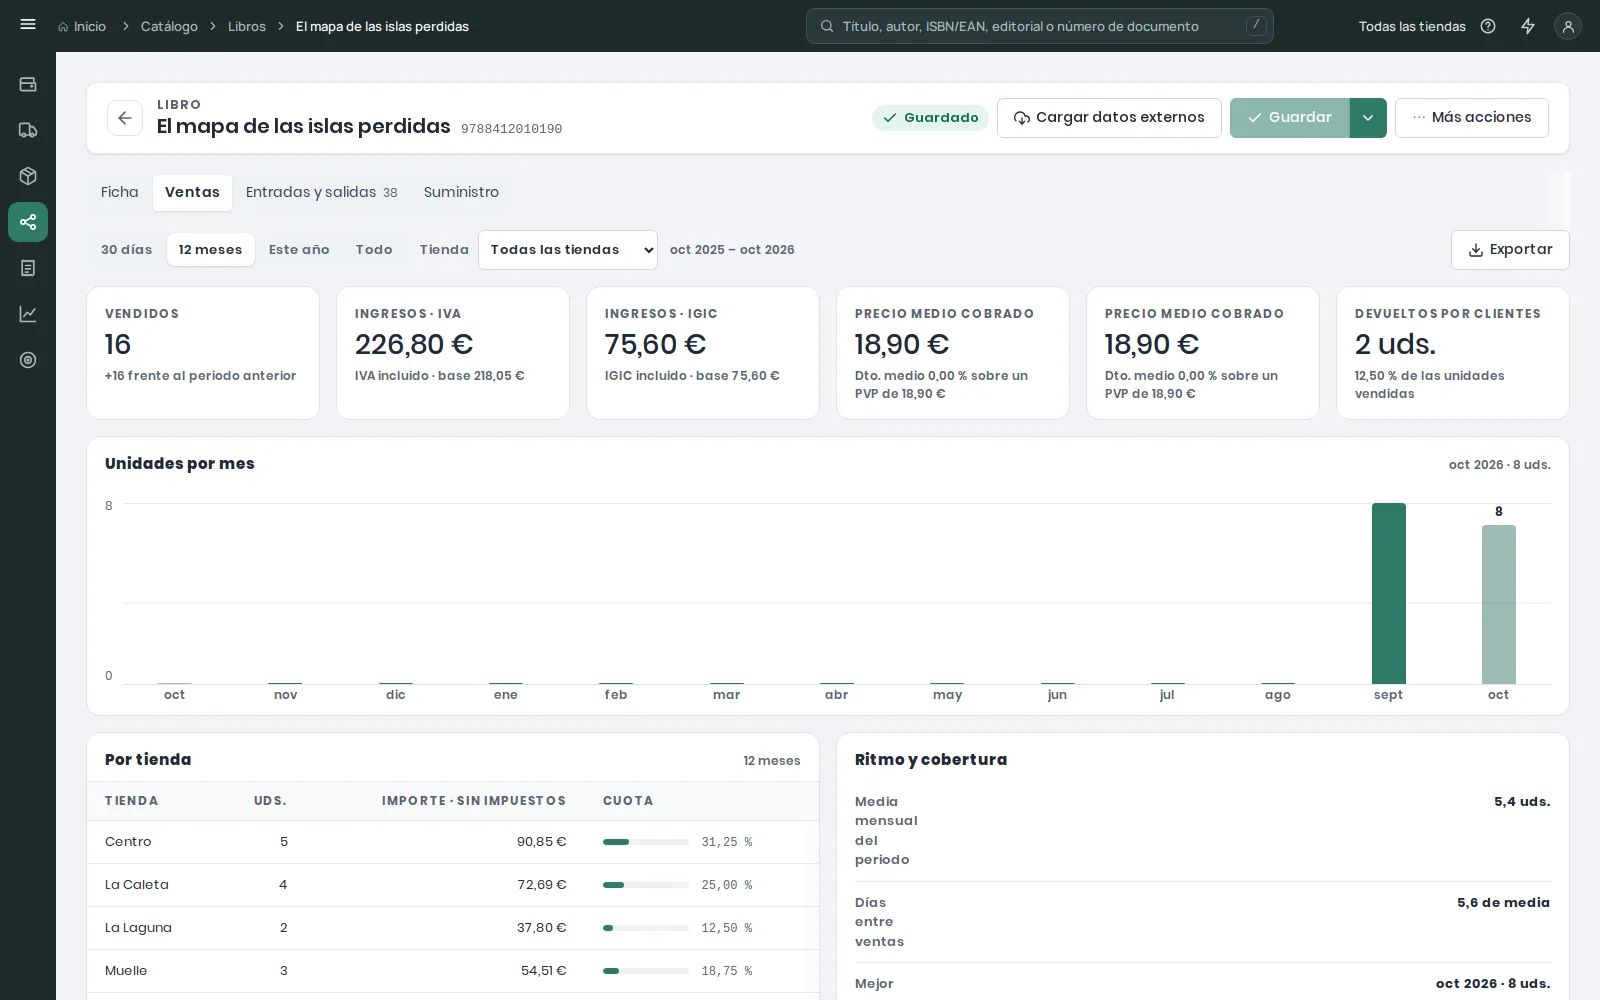Select the 30 días period

pyautogui.click(x=127, y=250)
